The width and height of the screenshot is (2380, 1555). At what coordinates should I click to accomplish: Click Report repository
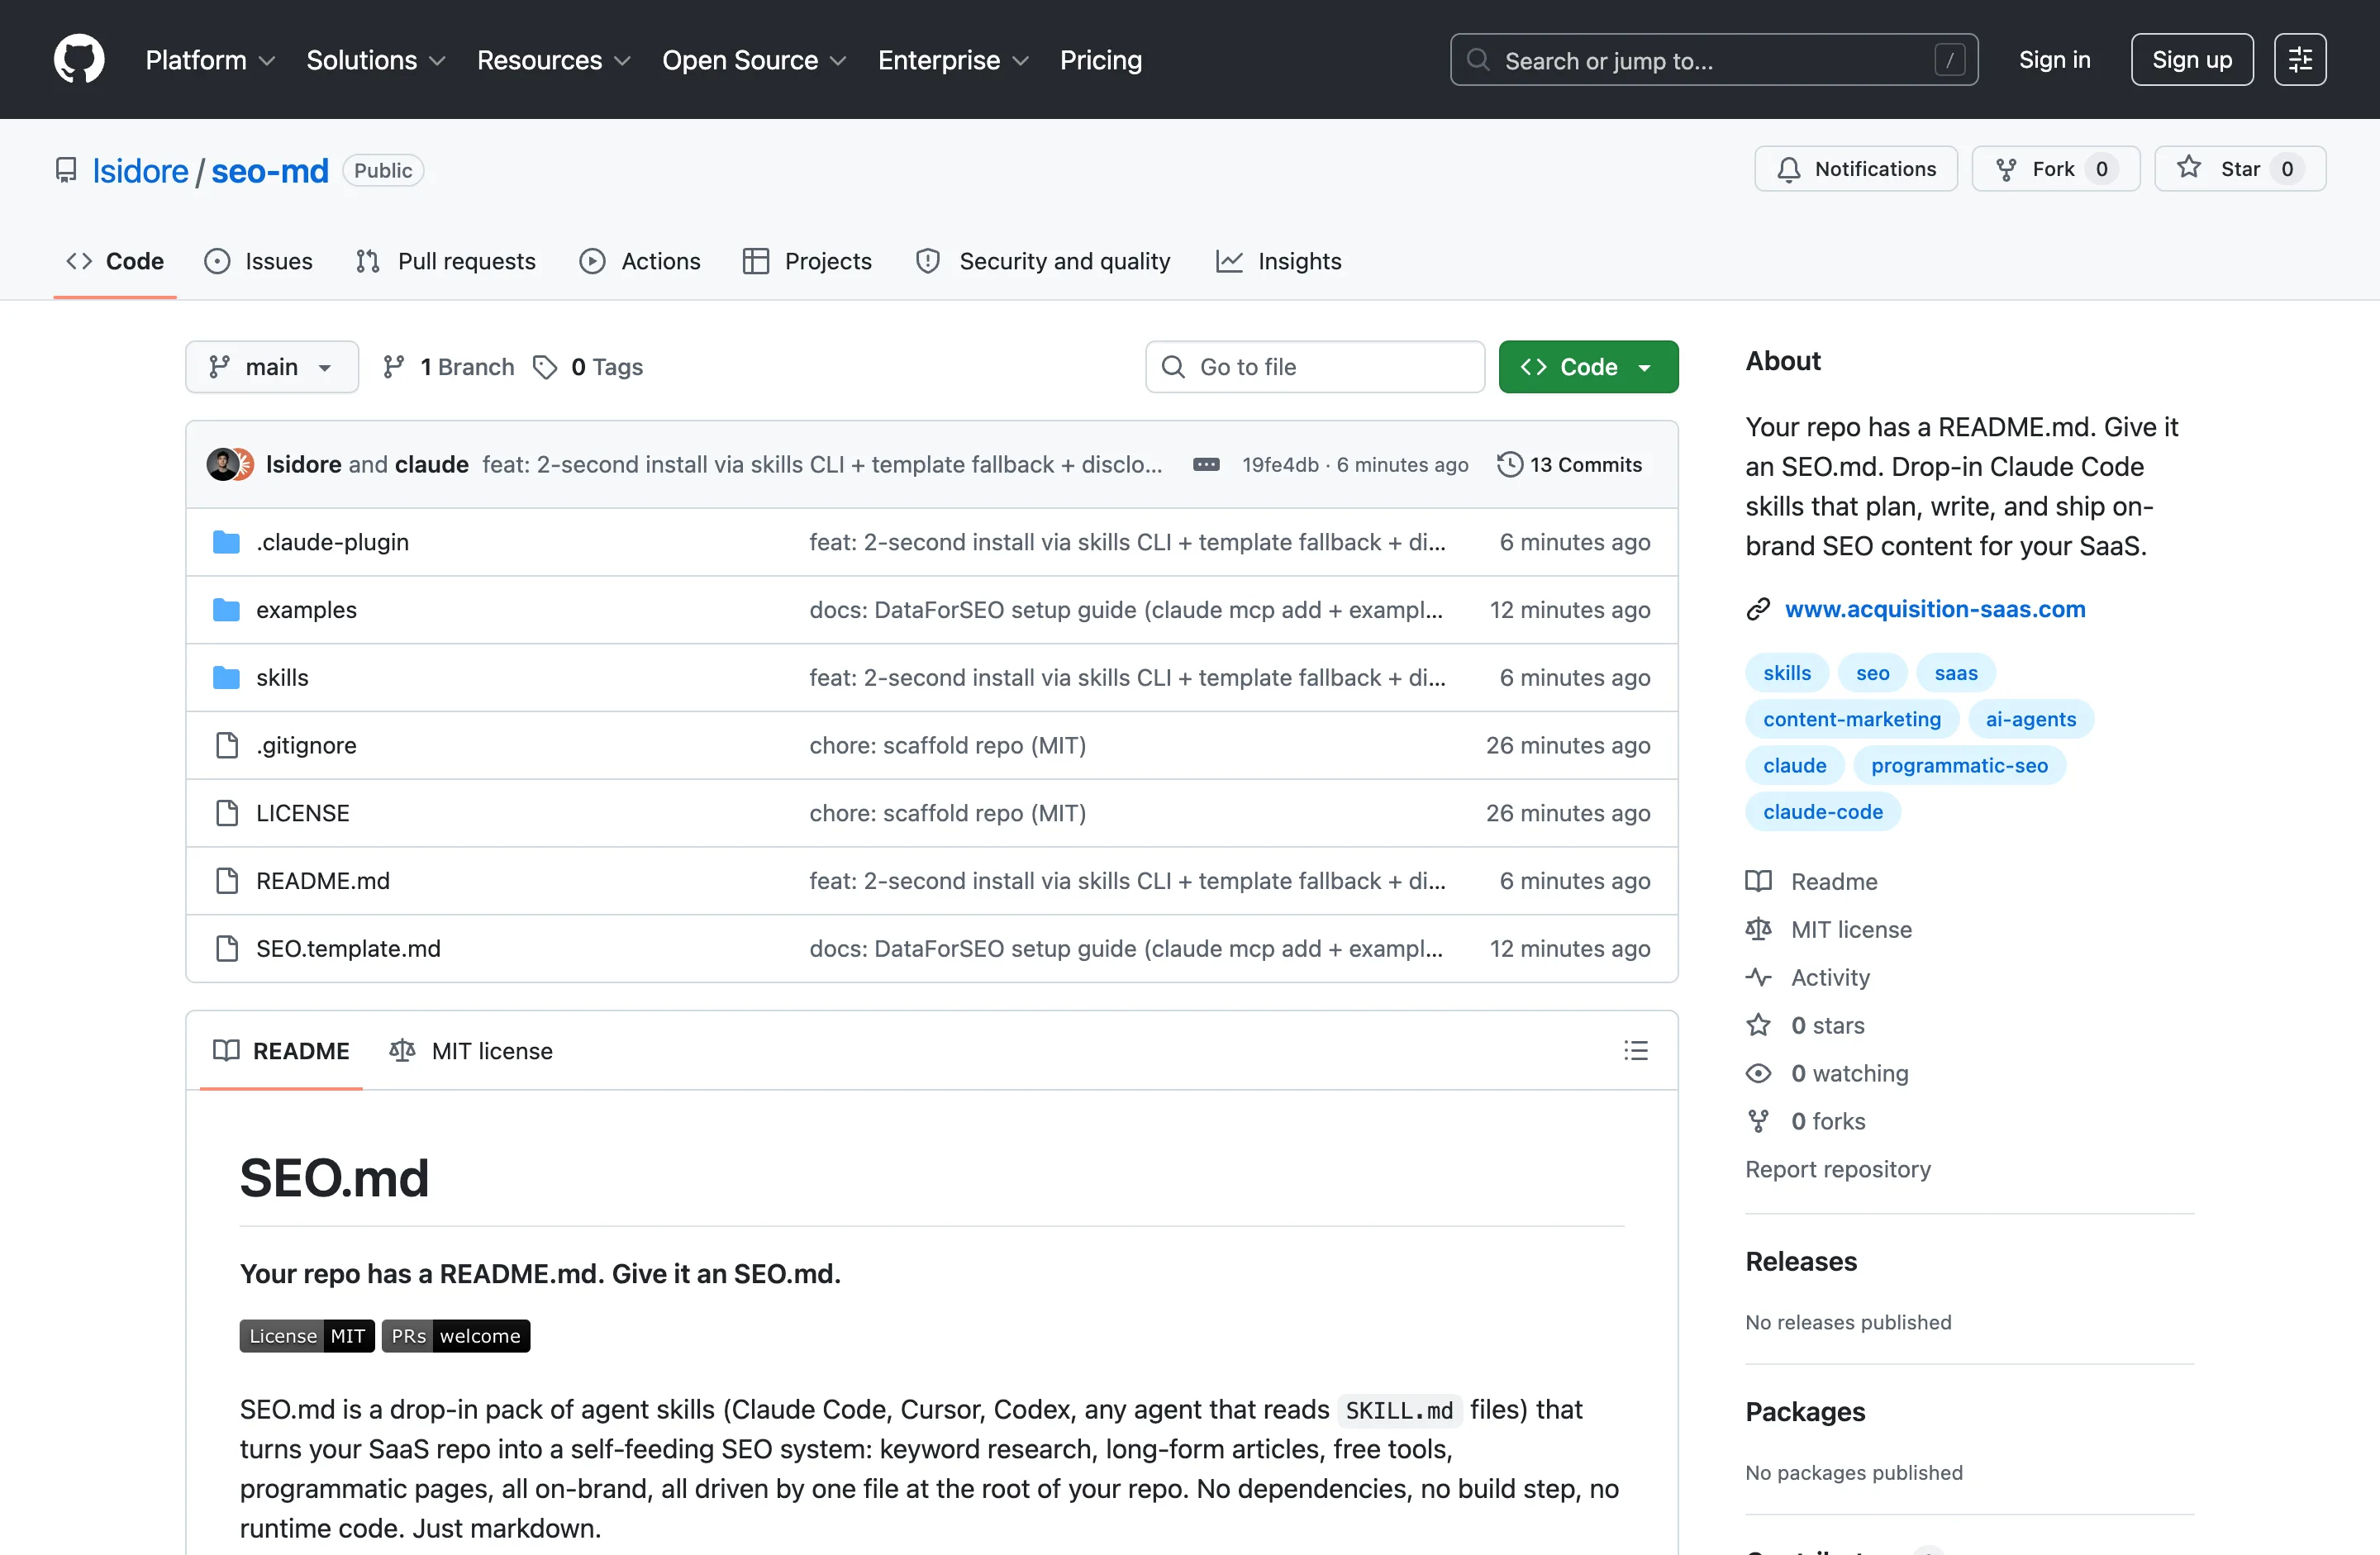[x=1837, y=1169]
